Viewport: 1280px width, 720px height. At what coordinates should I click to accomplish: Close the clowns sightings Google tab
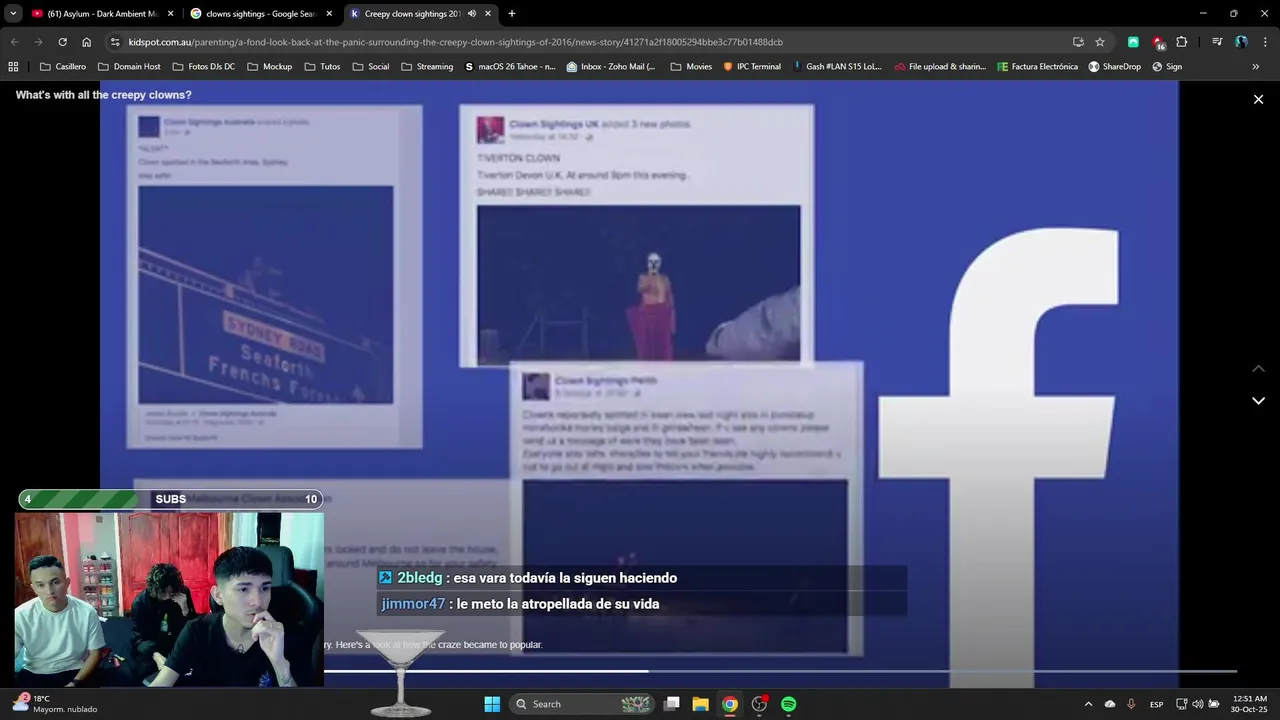click(x=329, y=14)
